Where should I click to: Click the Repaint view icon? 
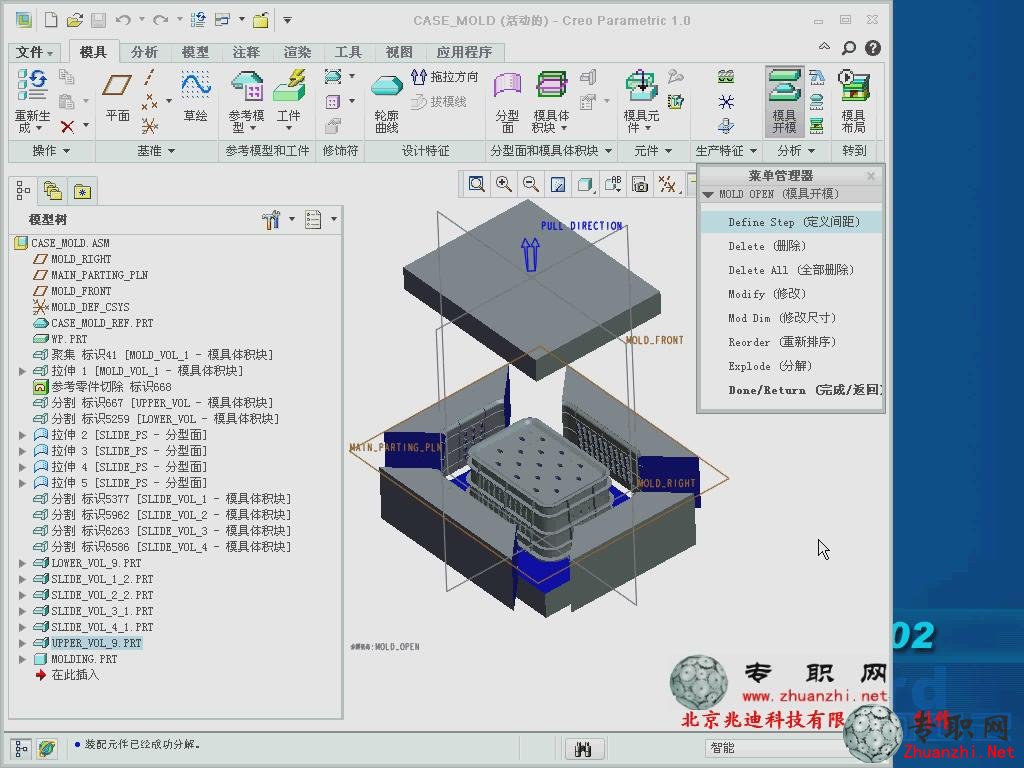(x=558, y=185)
